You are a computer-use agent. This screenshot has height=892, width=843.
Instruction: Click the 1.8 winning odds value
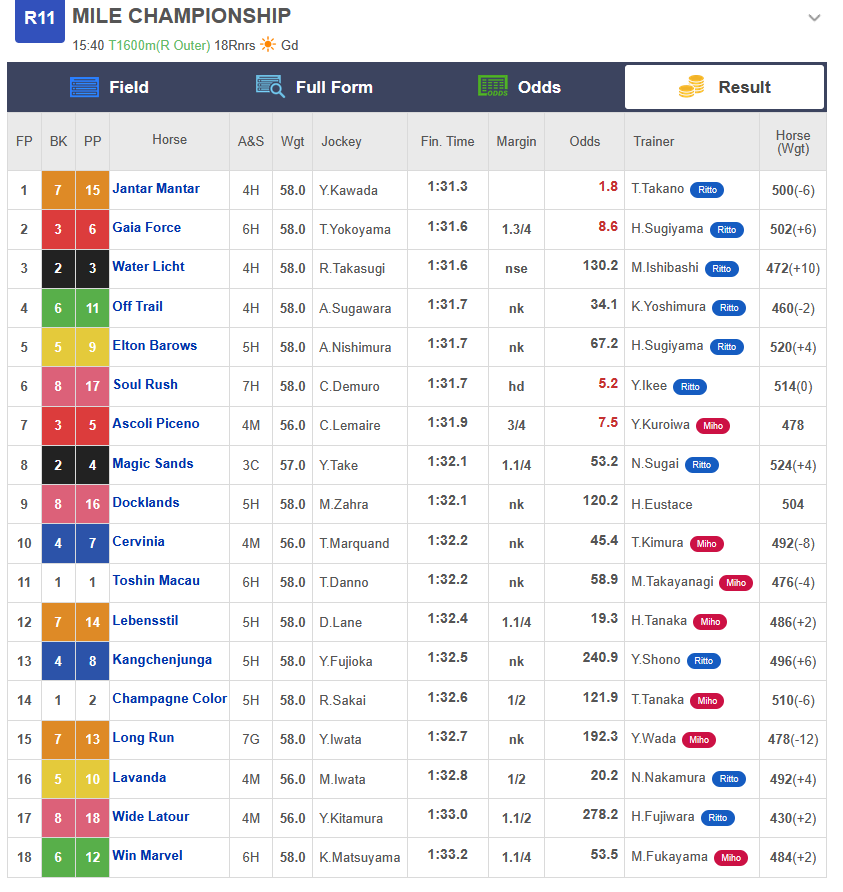pyautogui.click(x=608, y=187)
